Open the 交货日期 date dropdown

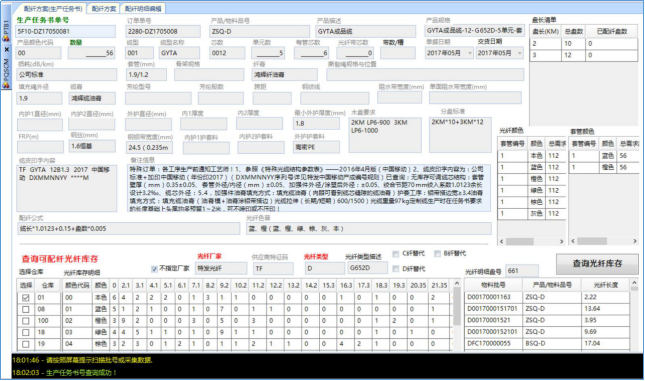pyautogui.click(x=520, y=53)
